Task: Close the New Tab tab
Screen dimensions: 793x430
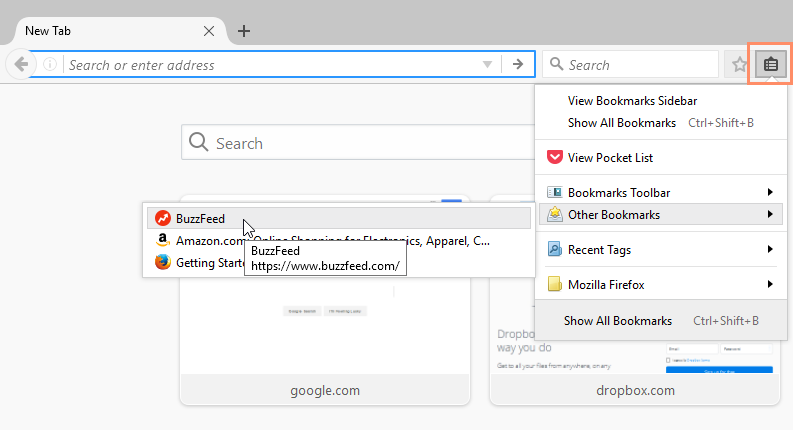Action: point(208,31)
